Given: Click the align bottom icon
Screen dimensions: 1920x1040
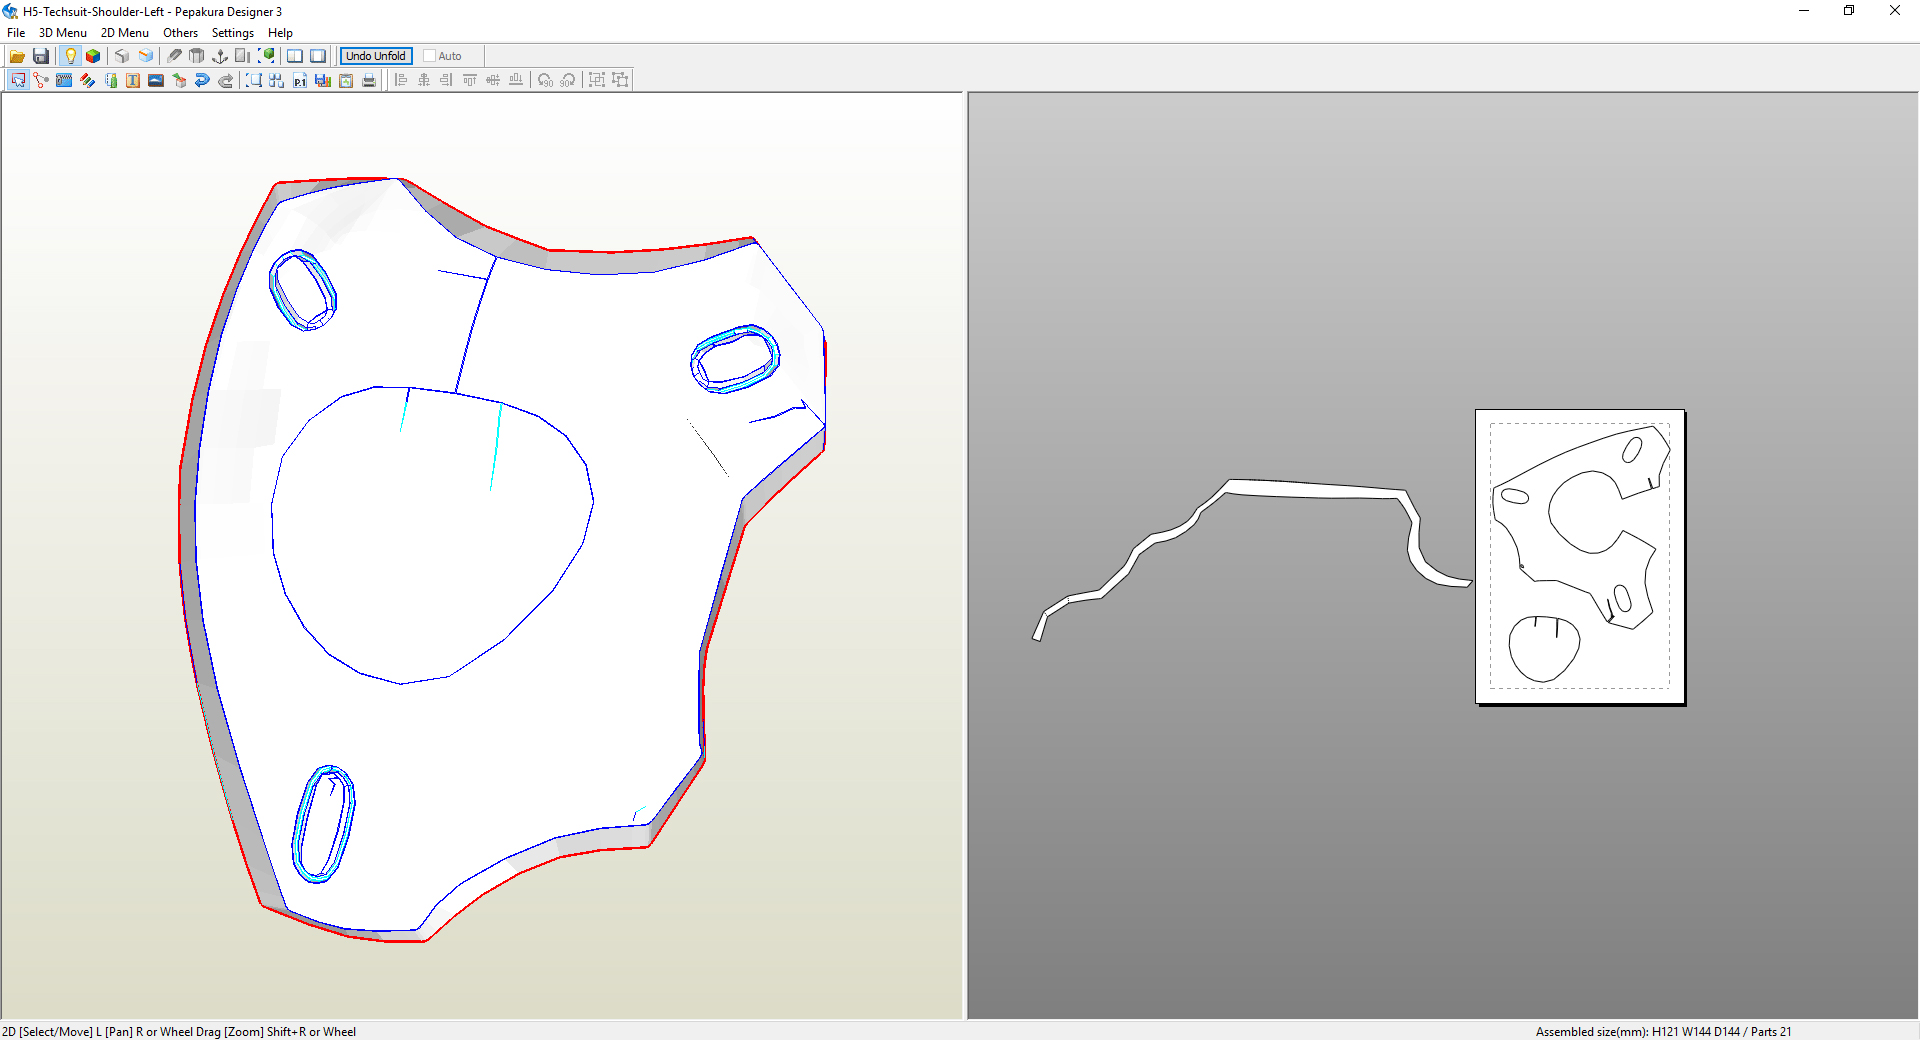Looking at the screenshot, I should point(516,80).
